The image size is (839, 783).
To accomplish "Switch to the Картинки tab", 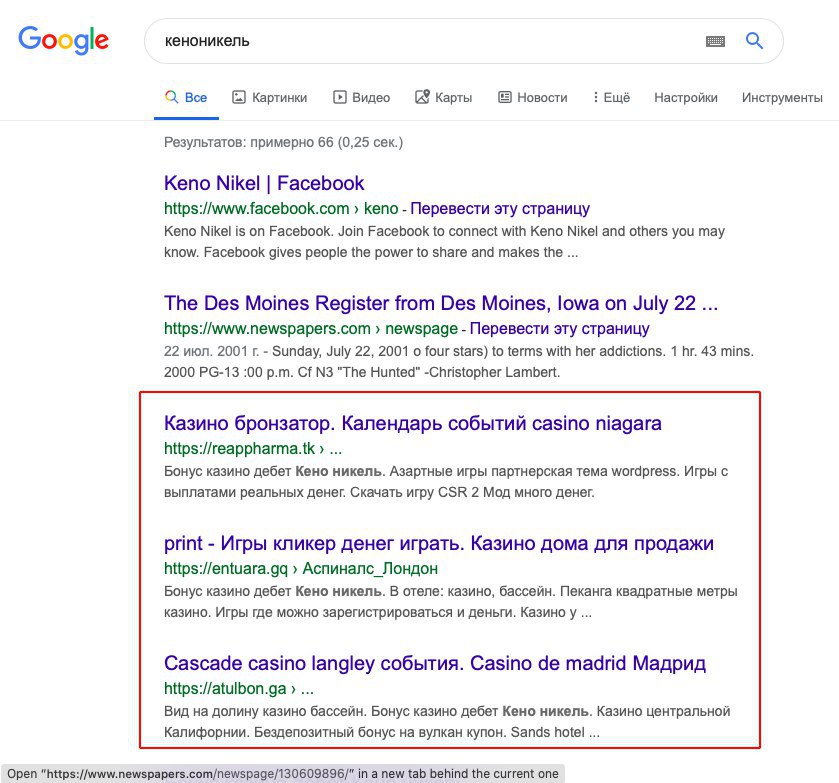I will (x=270, y=97).
